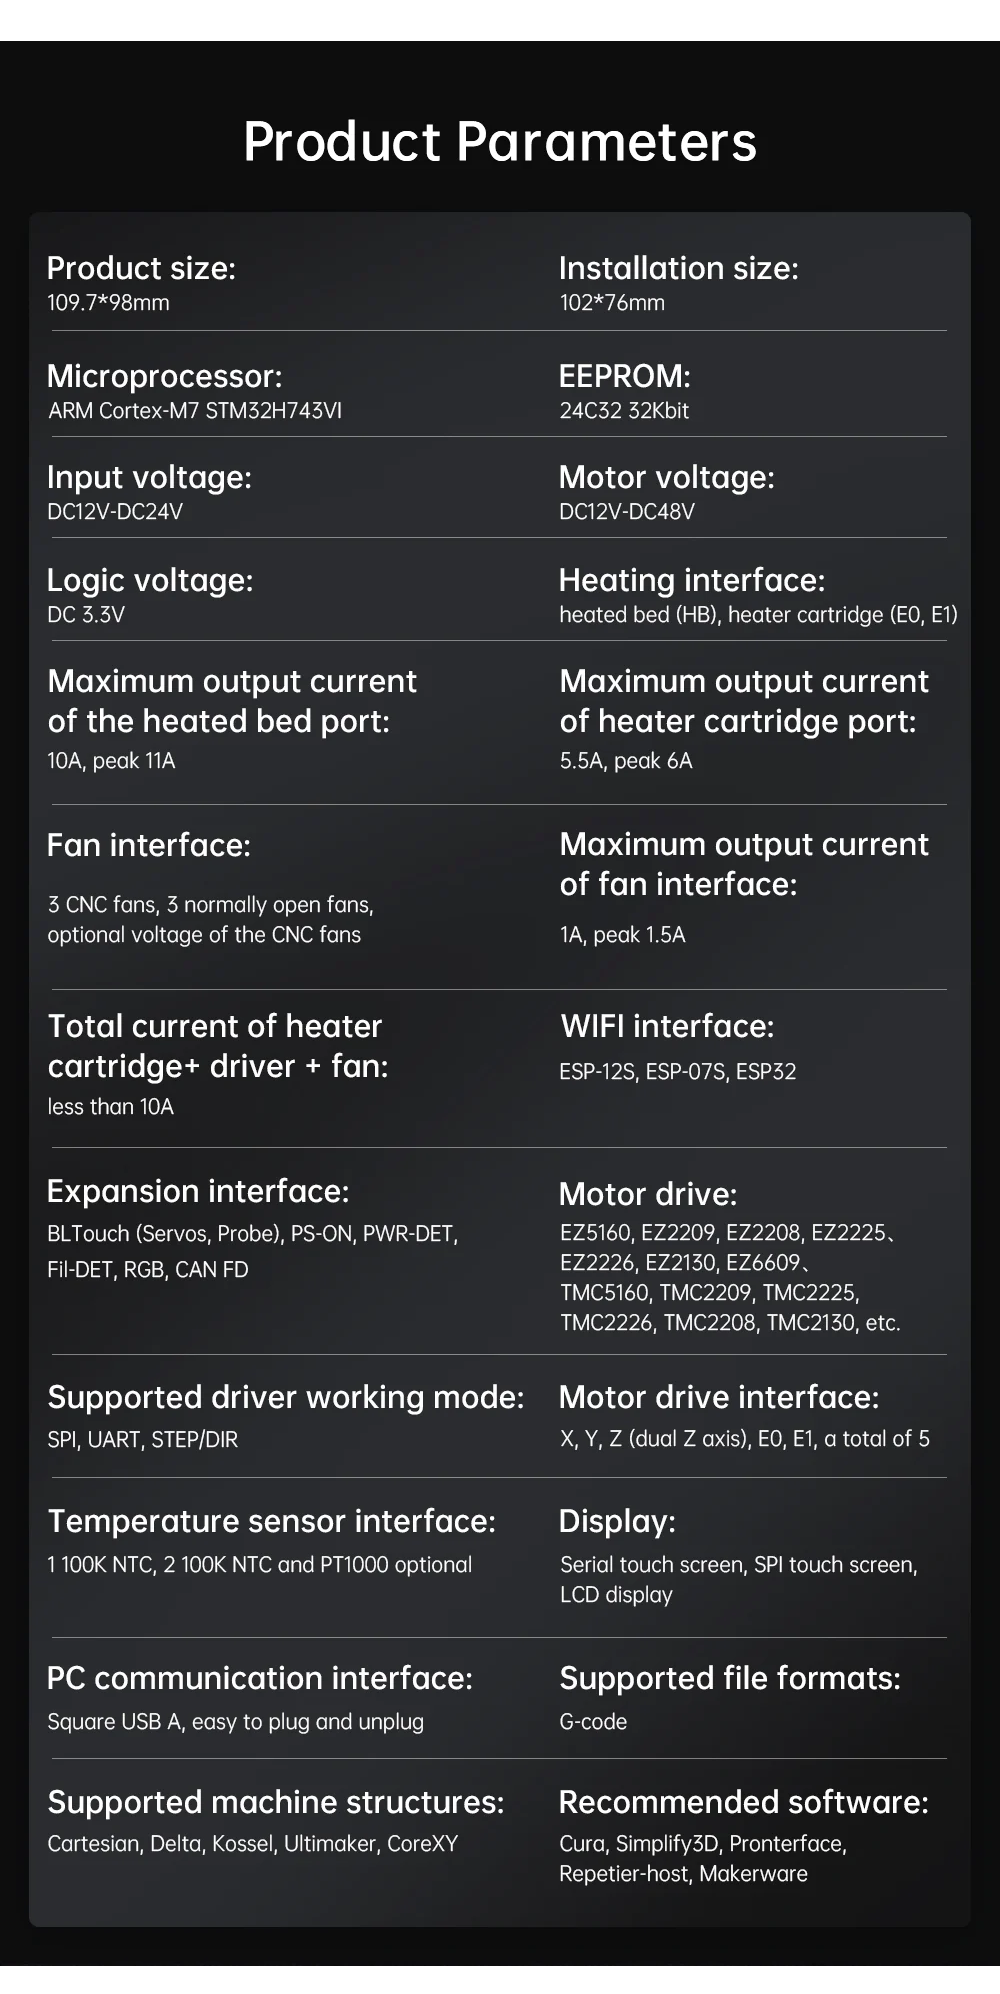Click the Recommended software heading

tap(743, 1802)
